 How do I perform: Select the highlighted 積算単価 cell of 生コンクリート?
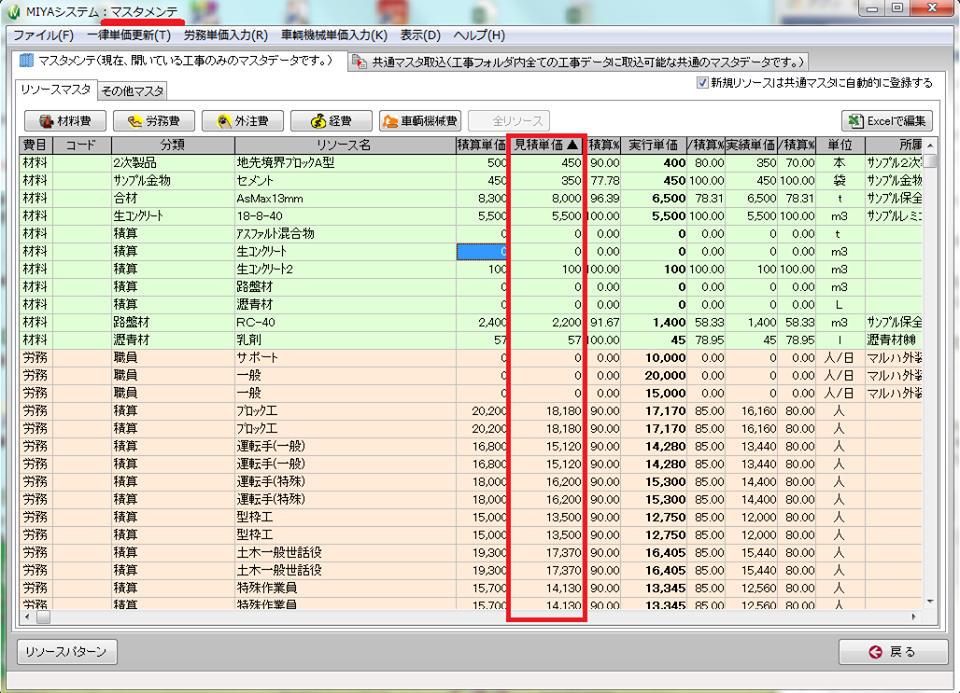[x=482, y=252]
